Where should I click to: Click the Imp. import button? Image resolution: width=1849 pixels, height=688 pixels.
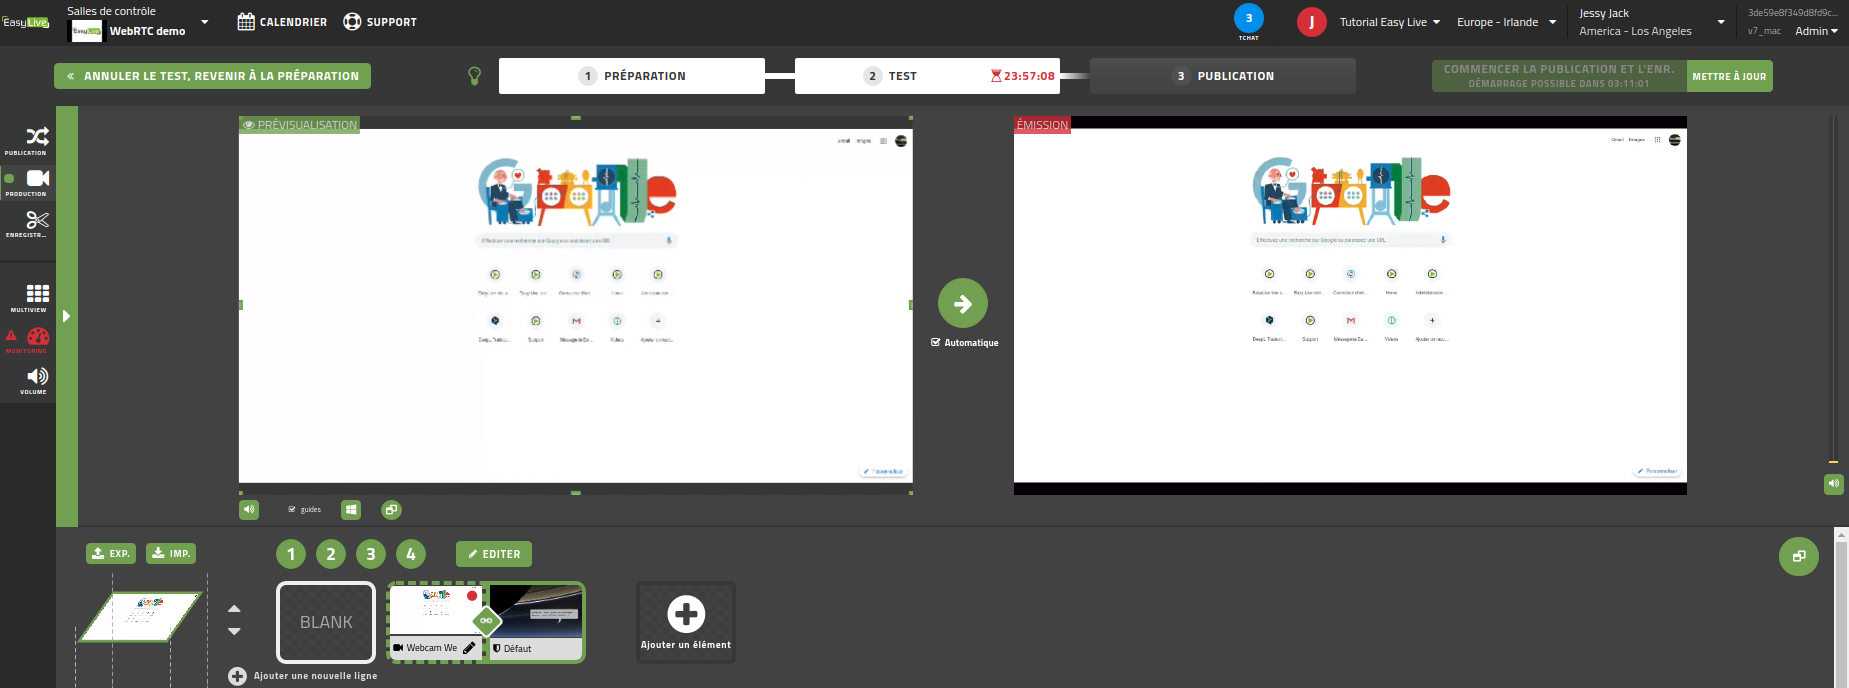coord(171,553)
